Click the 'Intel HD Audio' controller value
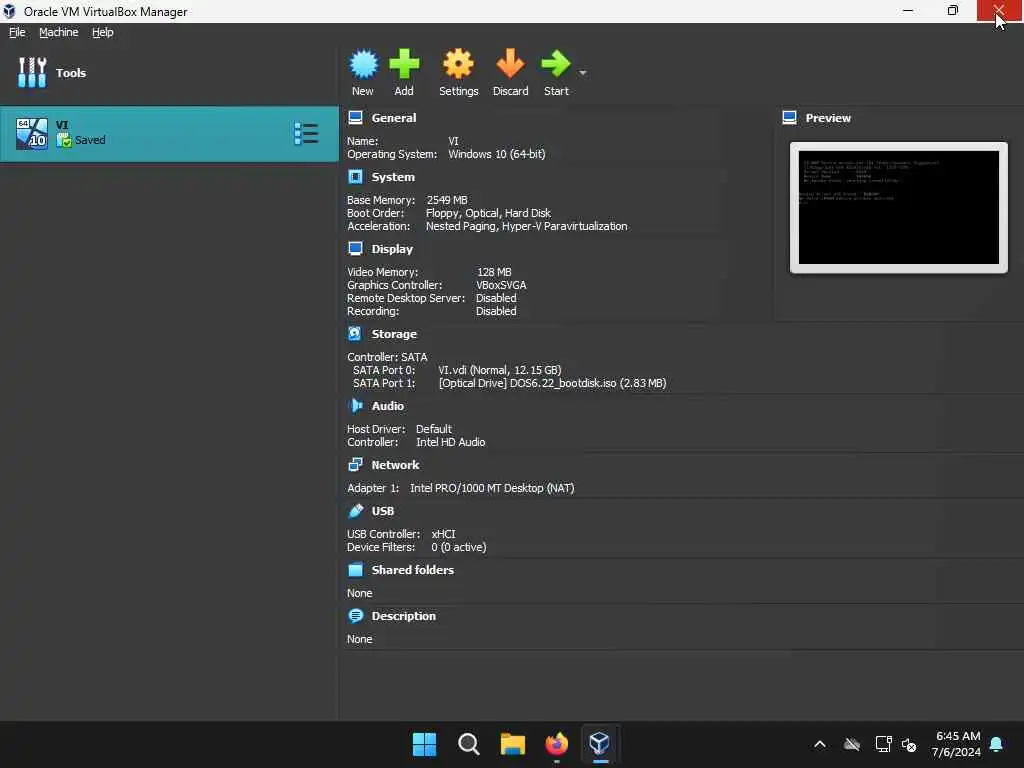This screenshot has height=768, width=1024. 451,442
